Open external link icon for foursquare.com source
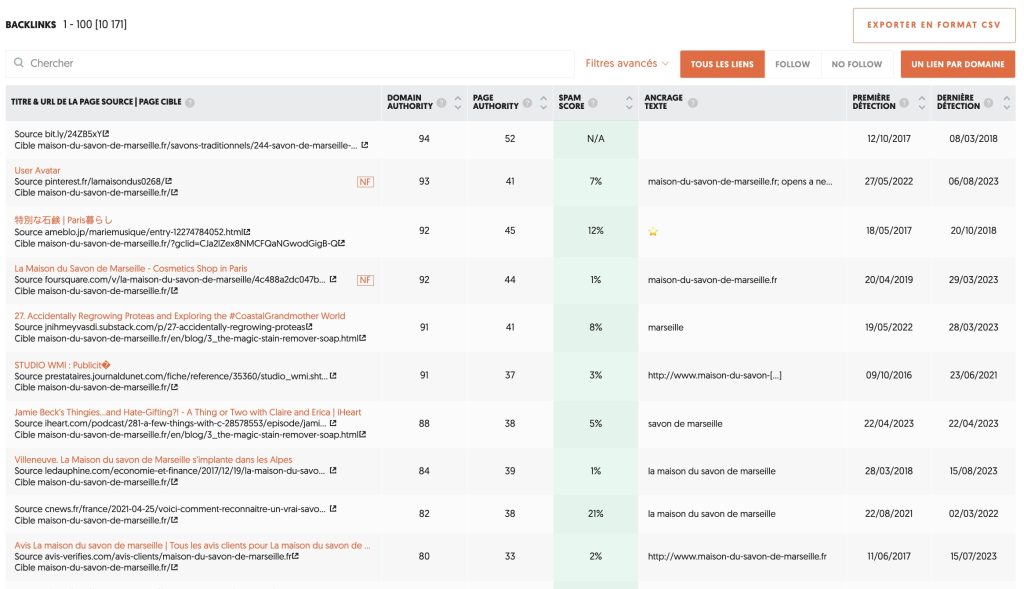Viewport: 1024px width, 589px height. click(x=333, y=279)
